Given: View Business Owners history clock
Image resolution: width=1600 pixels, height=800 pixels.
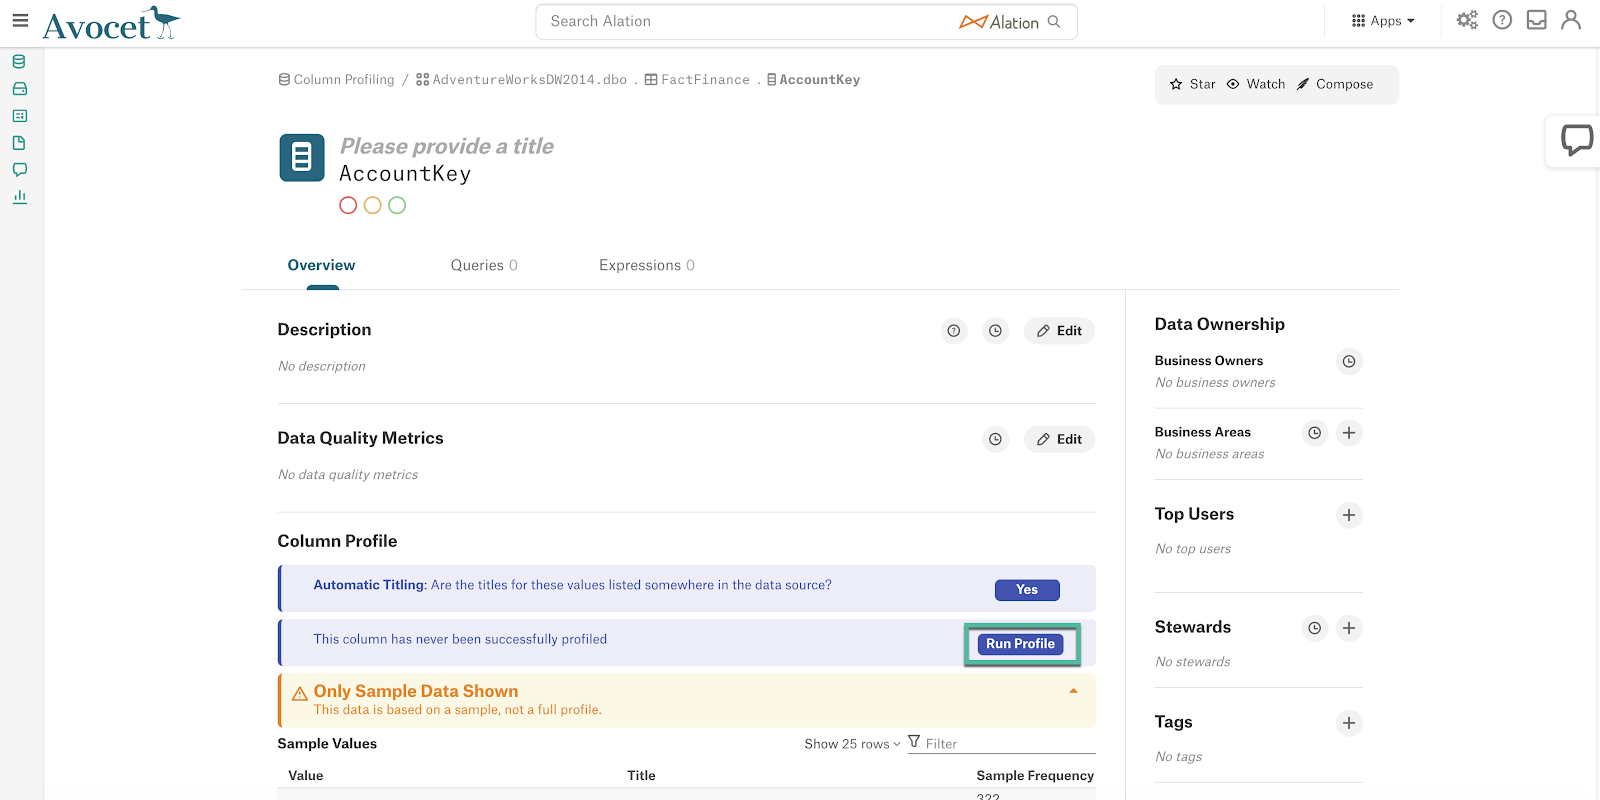Looking at the screenshot, I should tap(1349, 362).
